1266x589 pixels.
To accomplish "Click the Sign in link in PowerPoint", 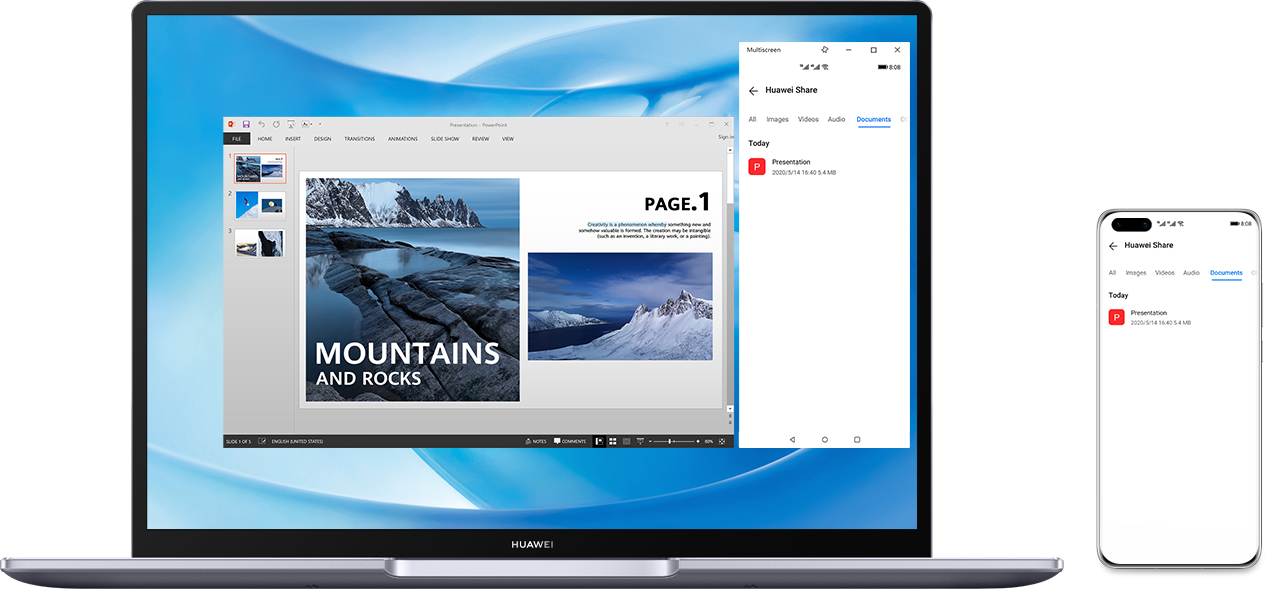I will coord(726,137).
